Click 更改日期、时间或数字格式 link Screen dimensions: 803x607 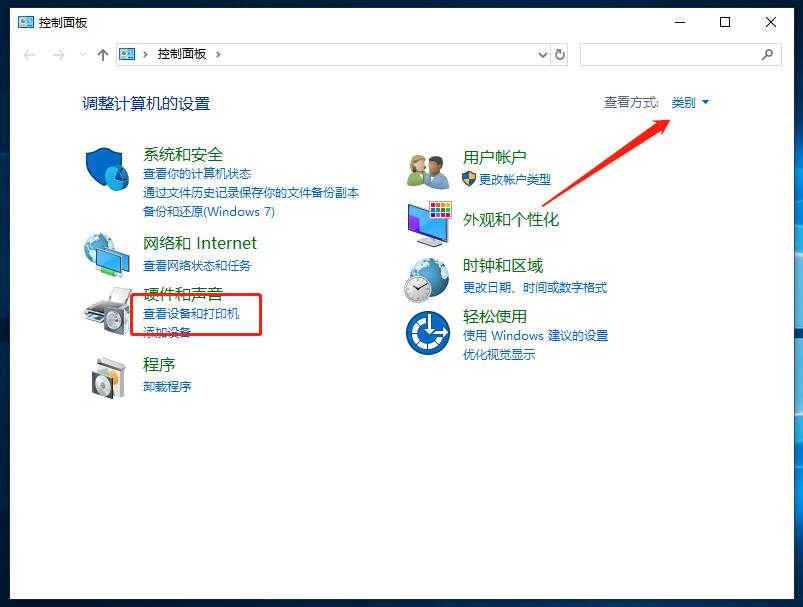click(x=535, y=288)
